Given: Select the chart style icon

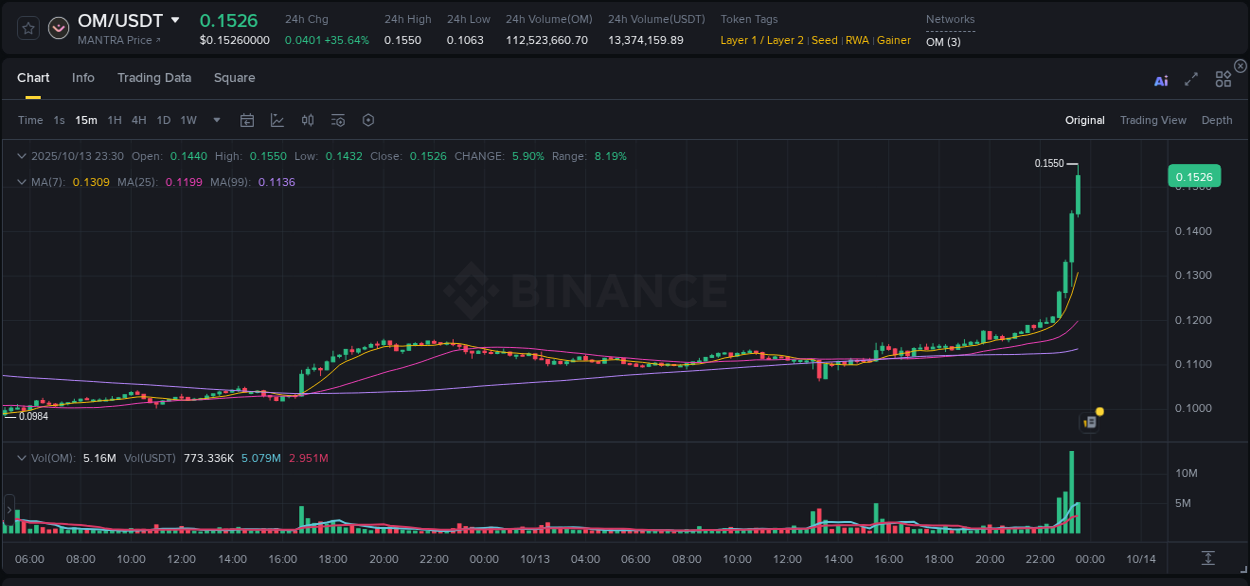Looking at the screenshot, I should (x=276, y=120).
